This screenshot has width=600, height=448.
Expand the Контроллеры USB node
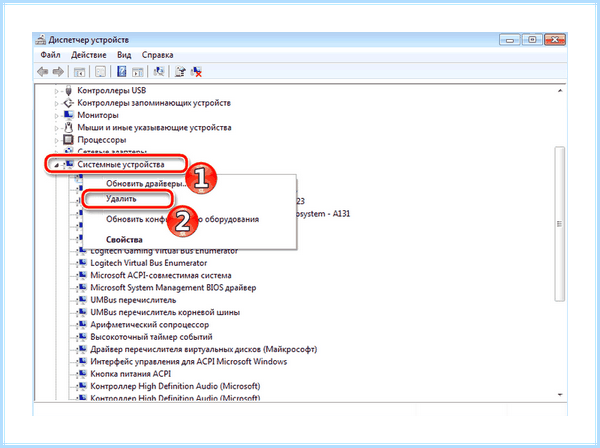pos(56,91)
